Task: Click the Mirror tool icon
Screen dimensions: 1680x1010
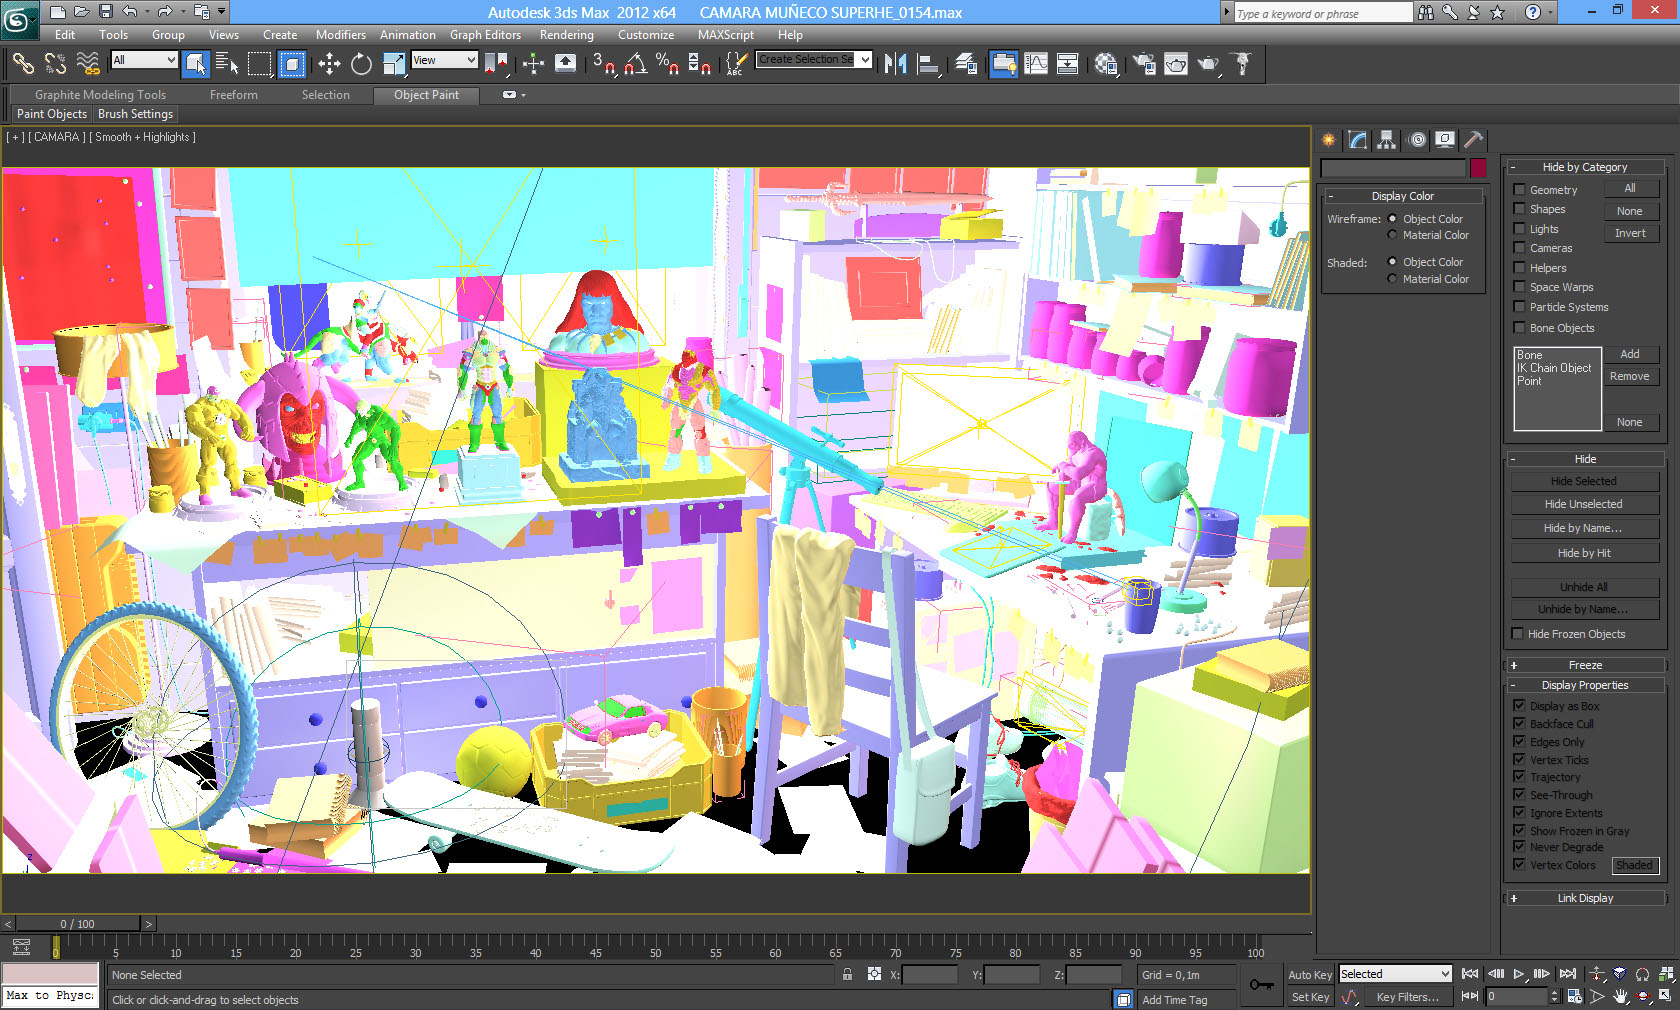Action: click(895, 64)
